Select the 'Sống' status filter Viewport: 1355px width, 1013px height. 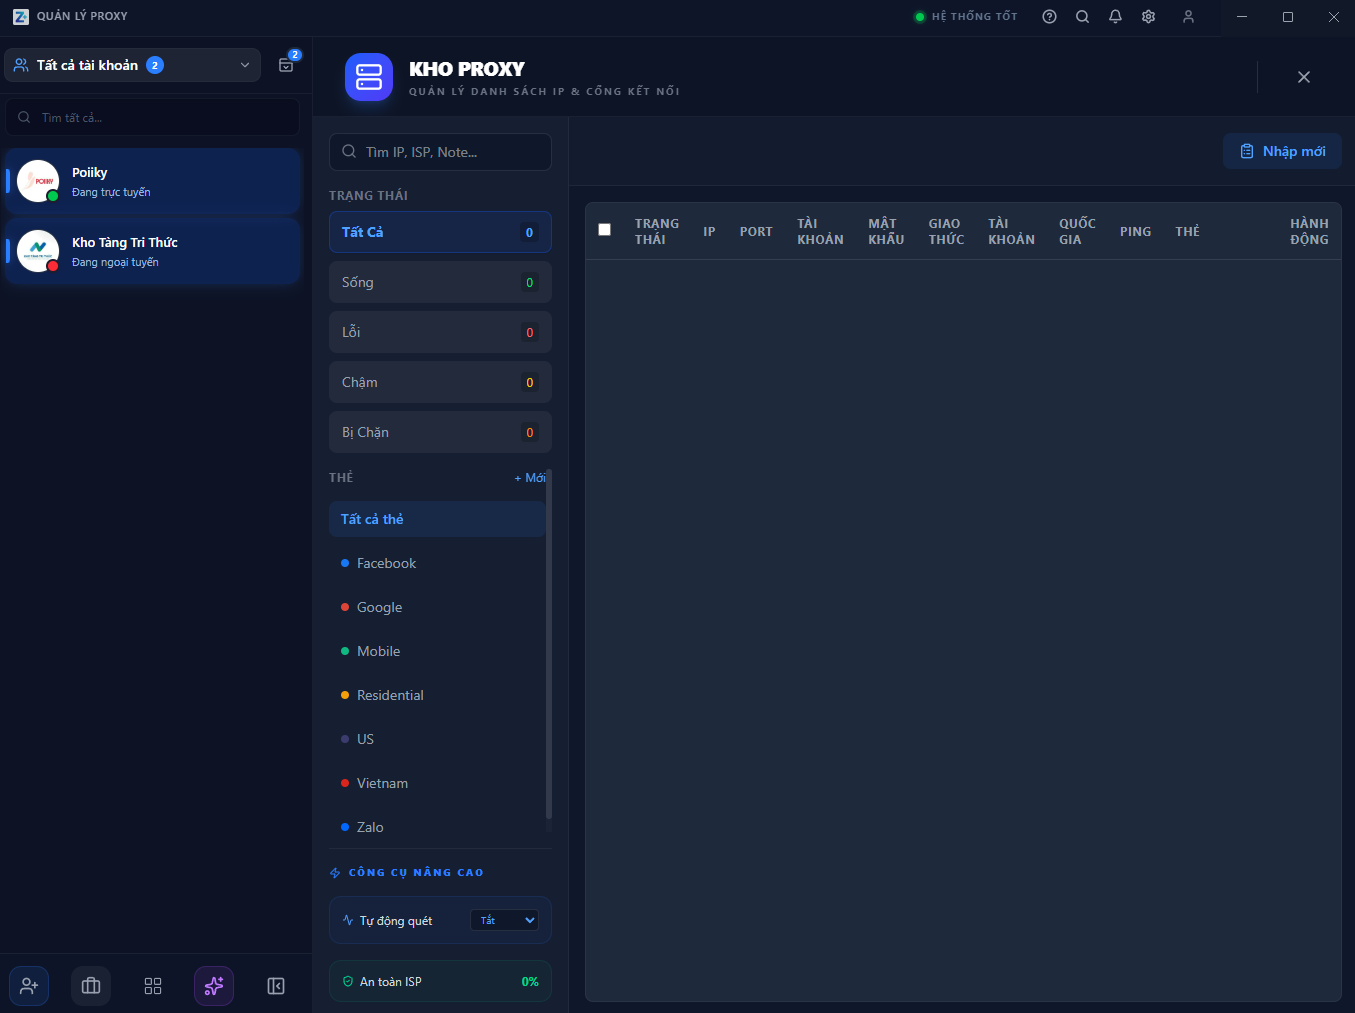click(x=440, y=282)
